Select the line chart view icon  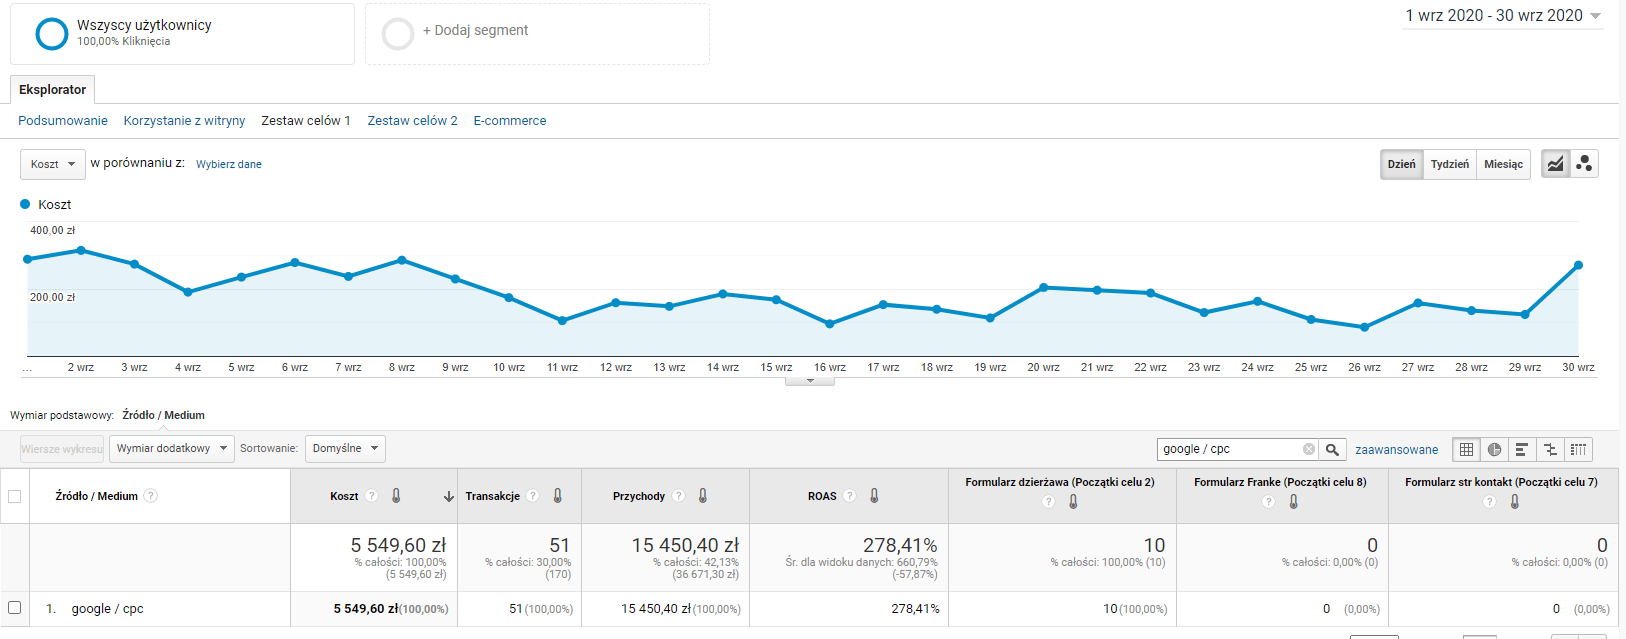[1555, 164]
